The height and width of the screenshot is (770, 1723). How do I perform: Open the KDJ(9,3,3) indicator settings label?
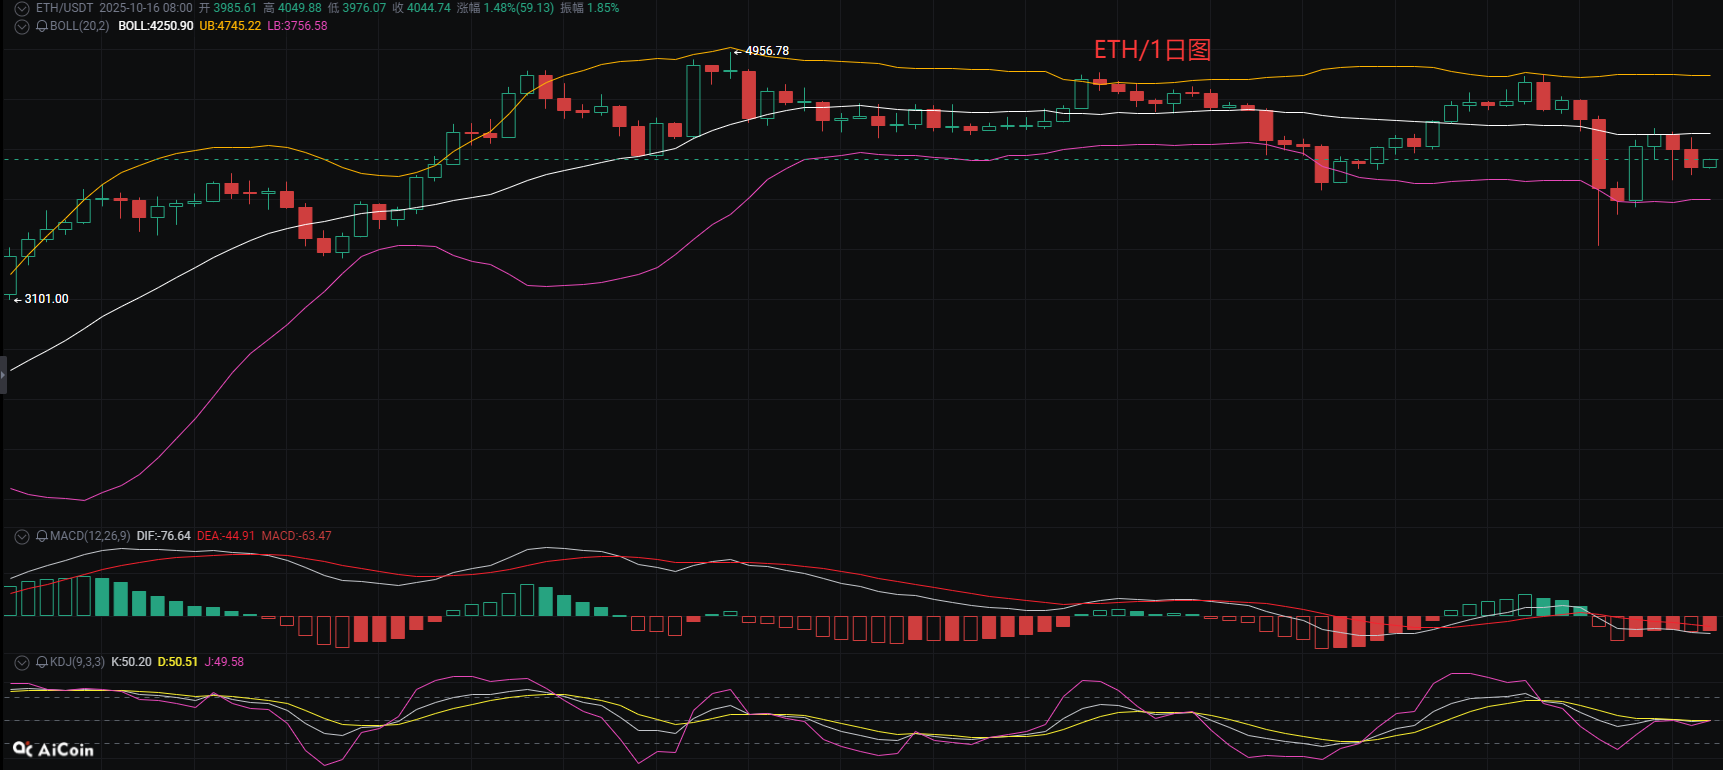click(x=77, y=662)
